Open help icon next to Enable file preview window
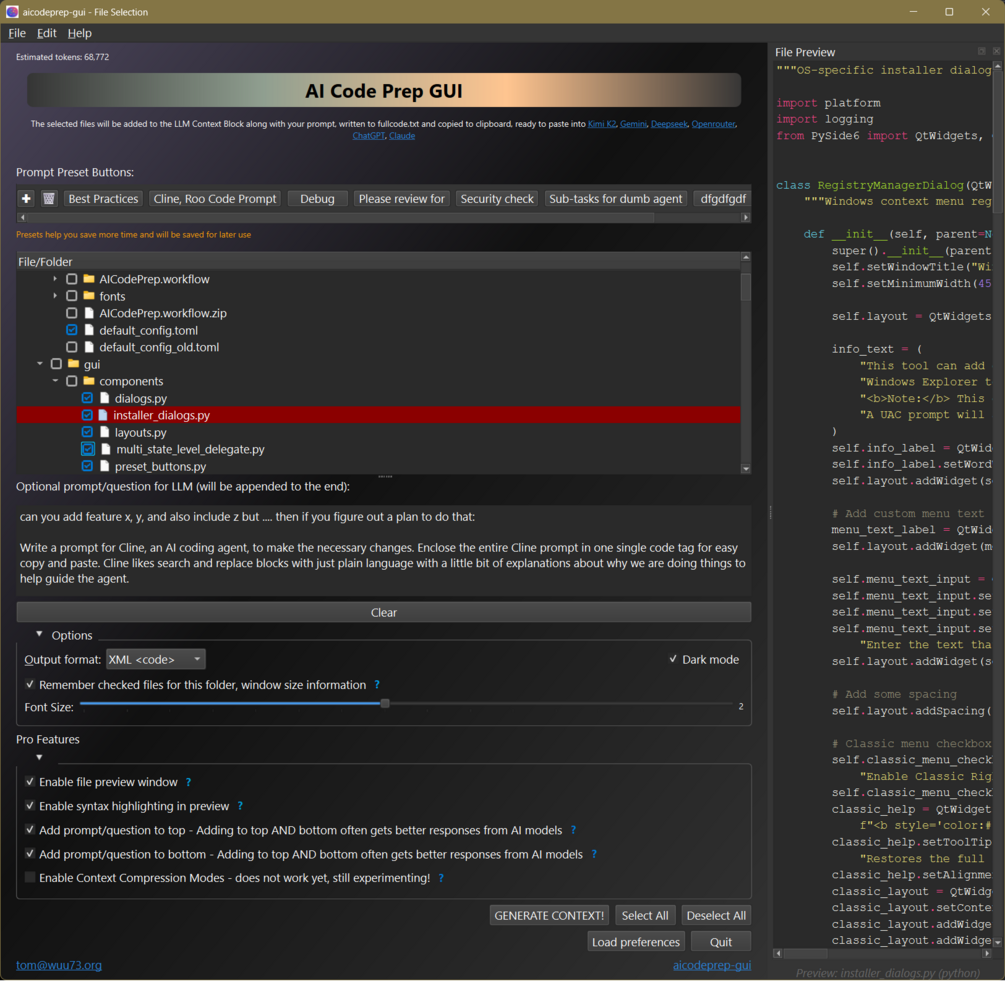 (188, 782)
